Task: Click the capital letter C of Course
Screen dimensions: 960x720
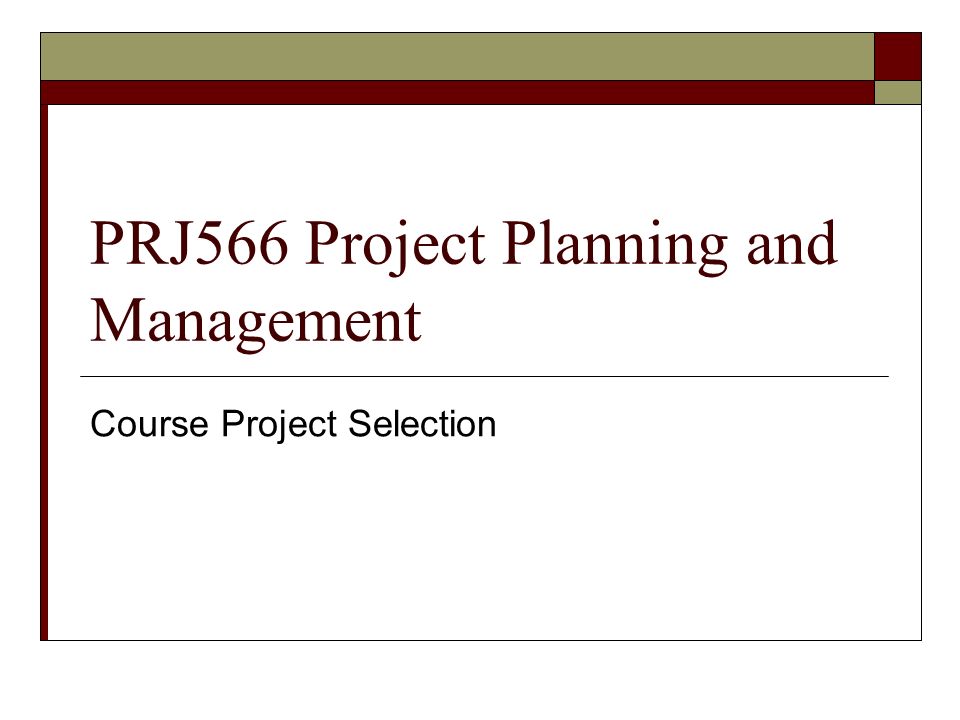Action: click(x=103, y=424)
